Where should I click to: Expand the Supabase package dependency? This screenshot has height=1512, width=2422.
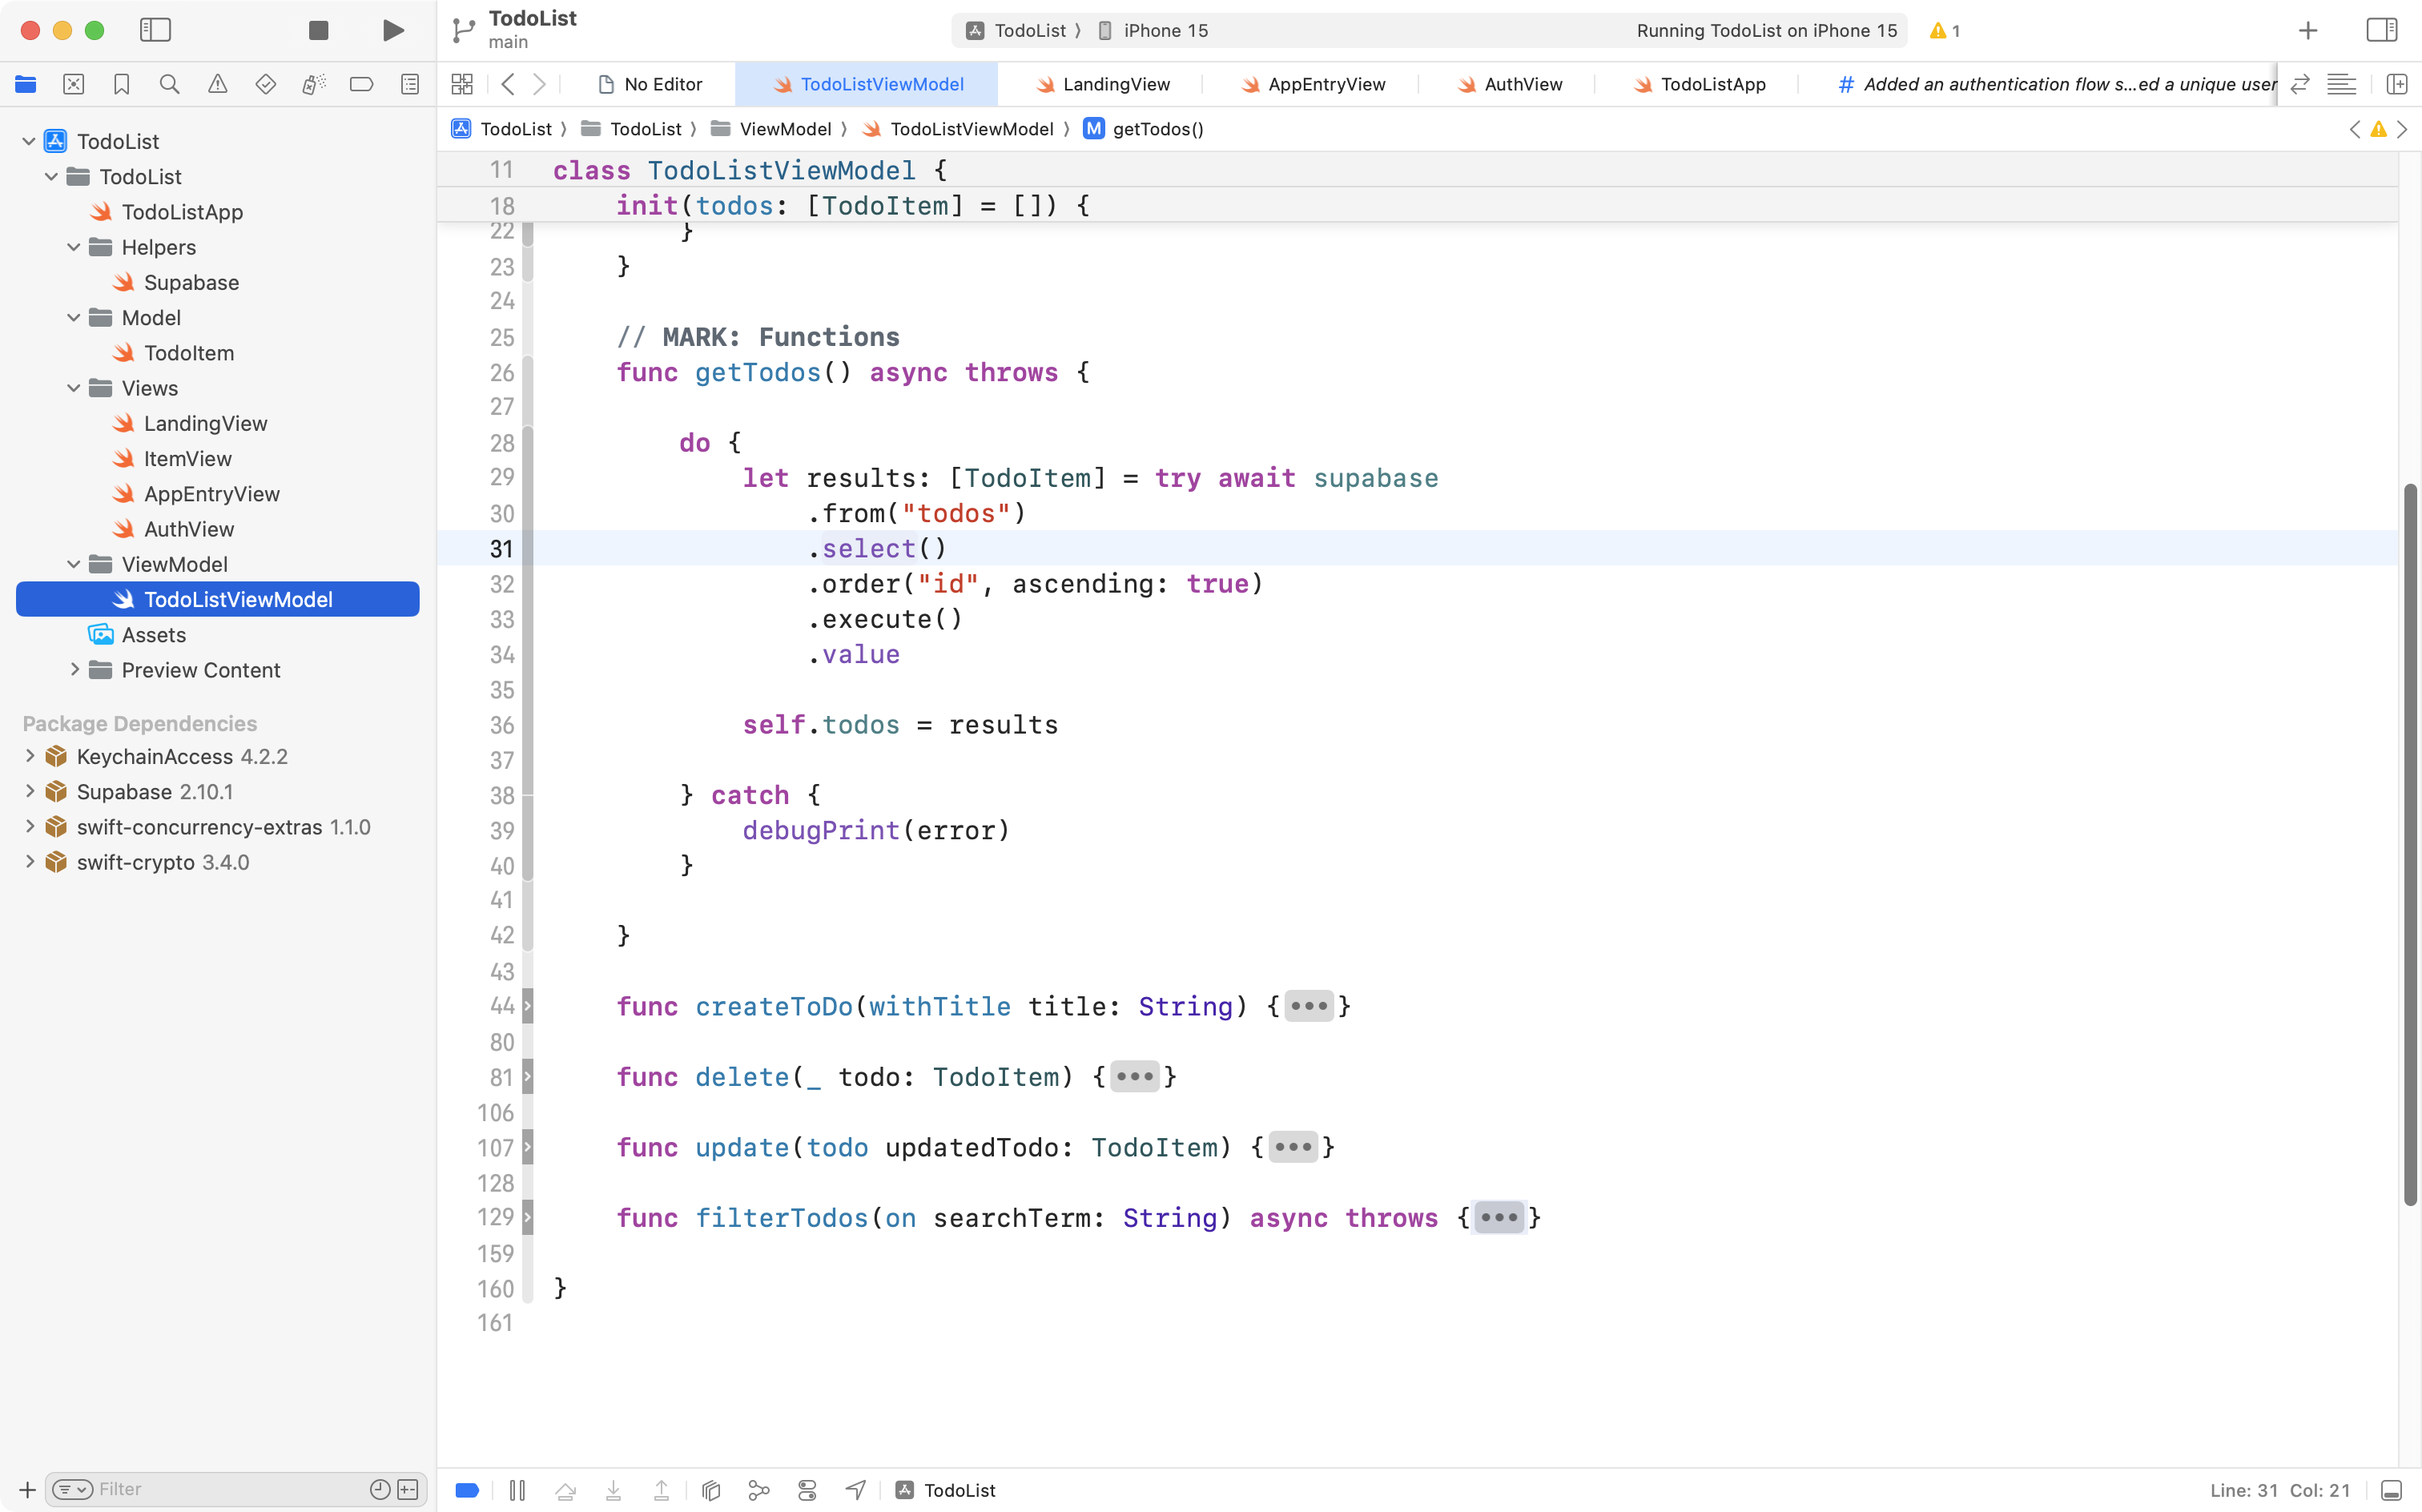29,791
